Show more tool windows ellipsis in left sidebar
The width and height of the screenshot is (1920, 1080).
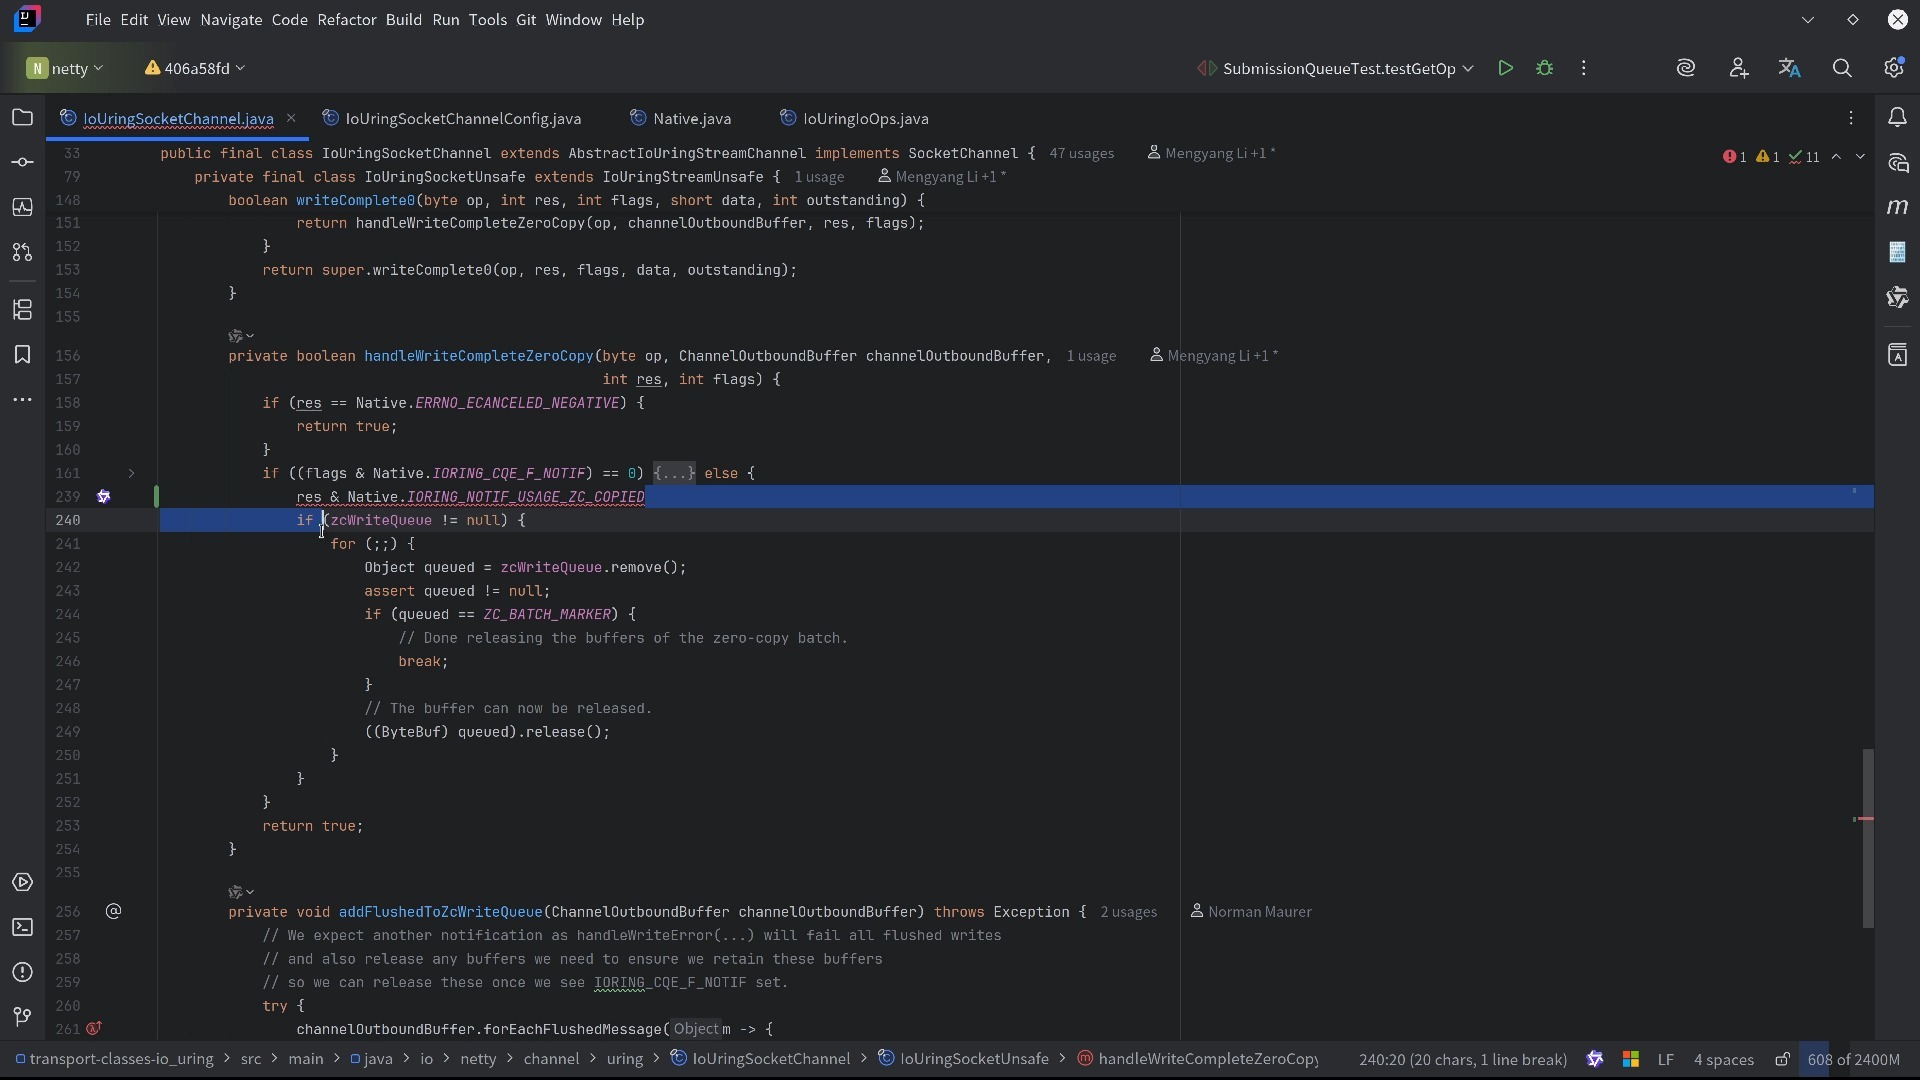point(22,399)
